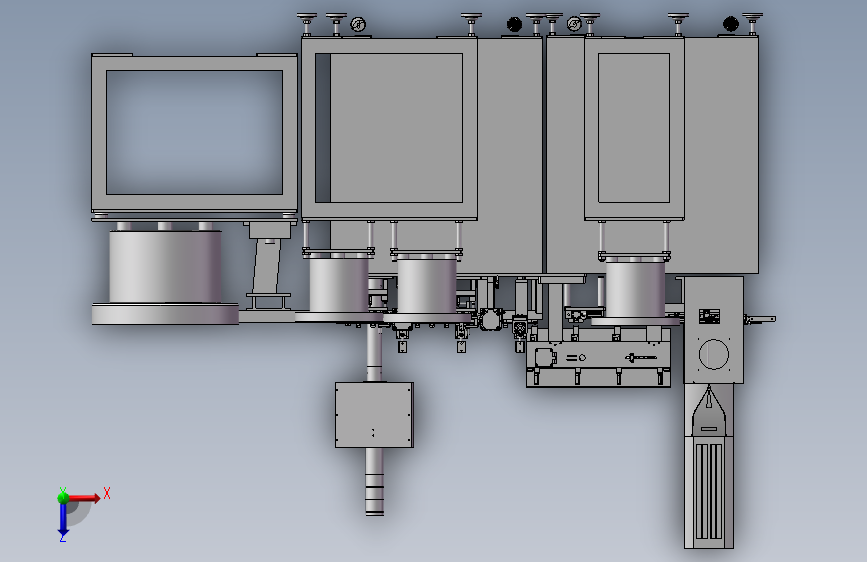The width and height of the screenshot is (867, 562).
Task: Select the slotted vertical conveyor at bottom right
Action: 709,491
